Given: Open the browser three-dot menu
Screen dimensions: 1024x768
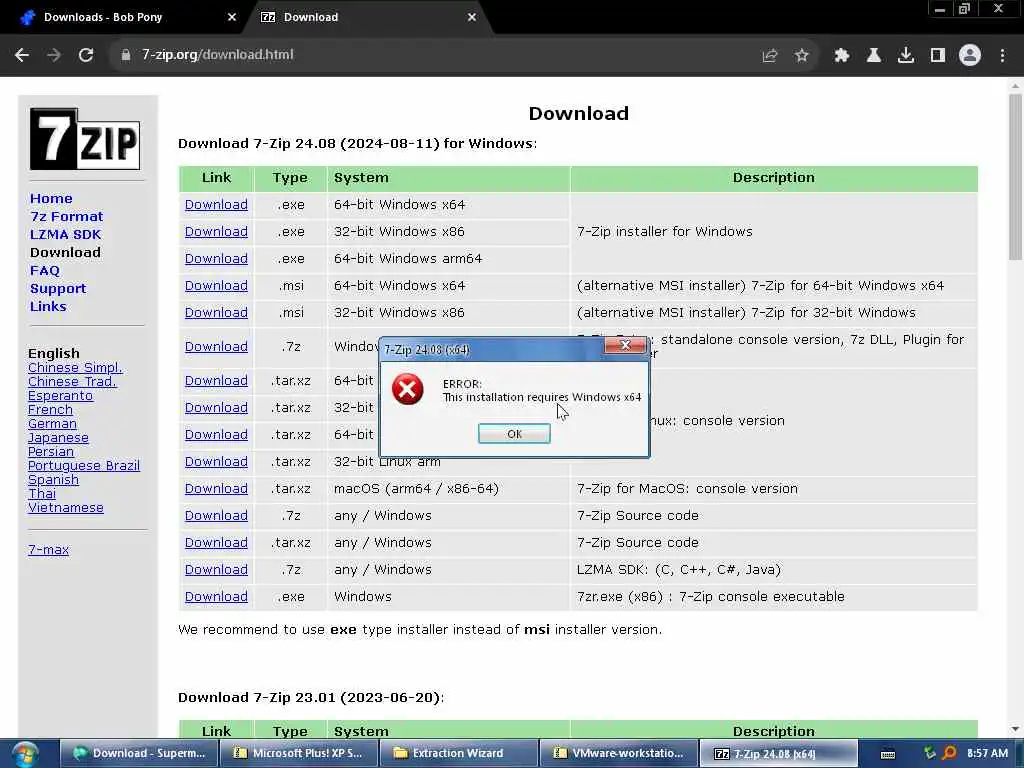Looking at the screenshot, I should (x=1002, y=56).
